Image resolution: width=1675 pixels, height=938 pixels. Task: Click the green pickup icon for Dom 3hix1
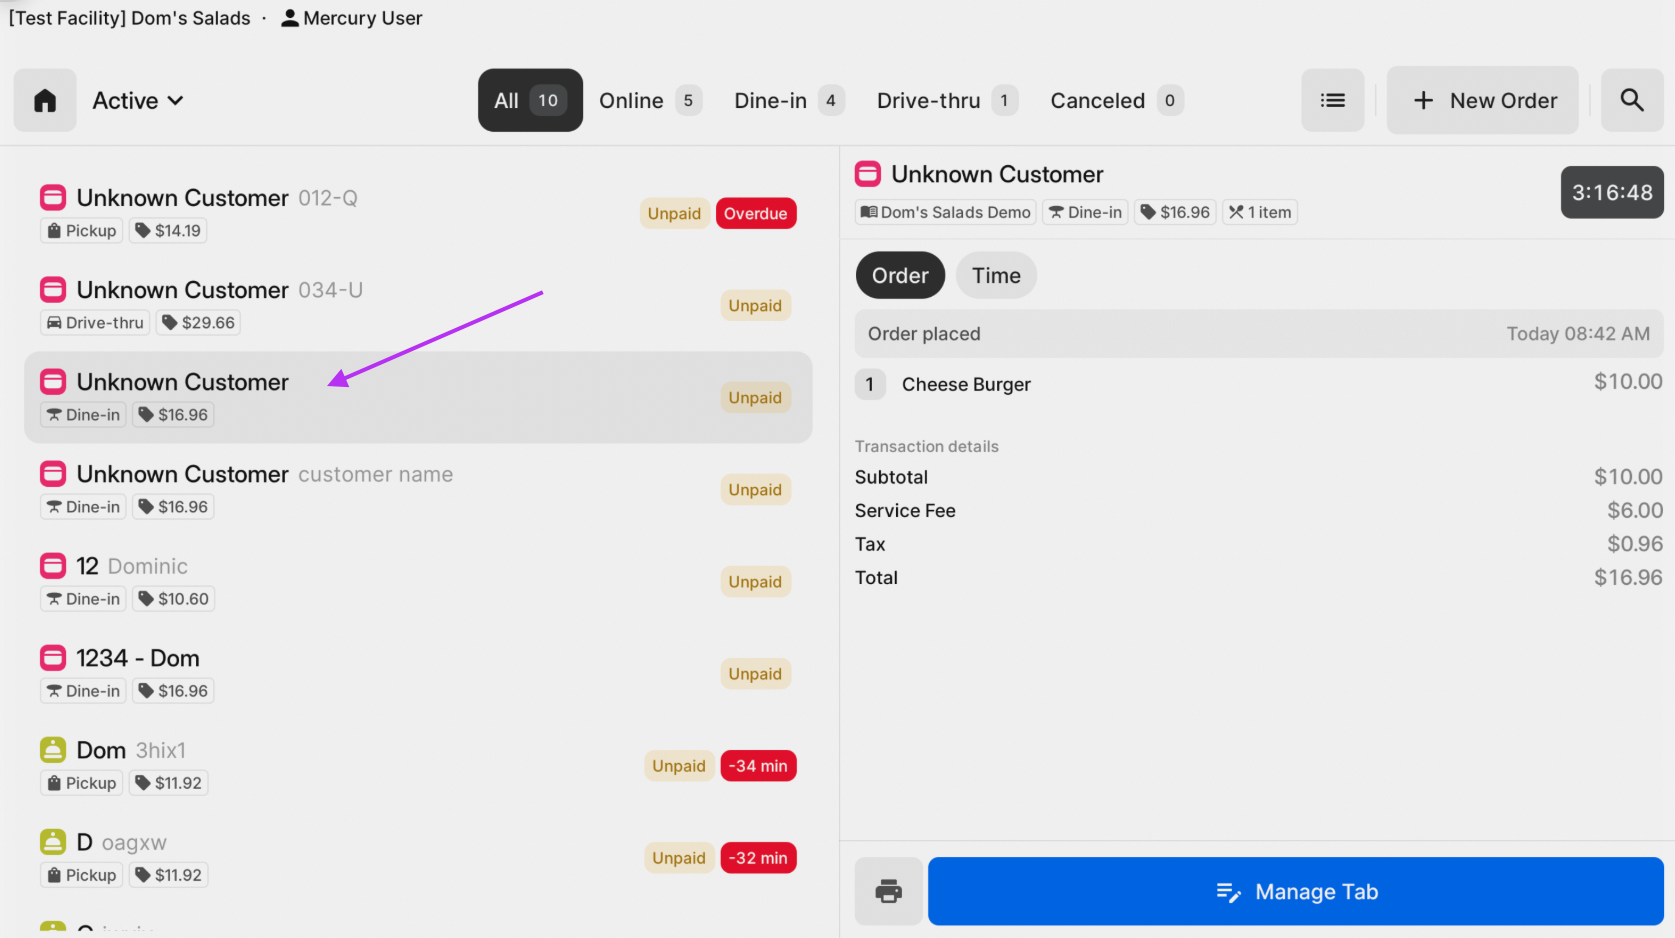[53, 750]
